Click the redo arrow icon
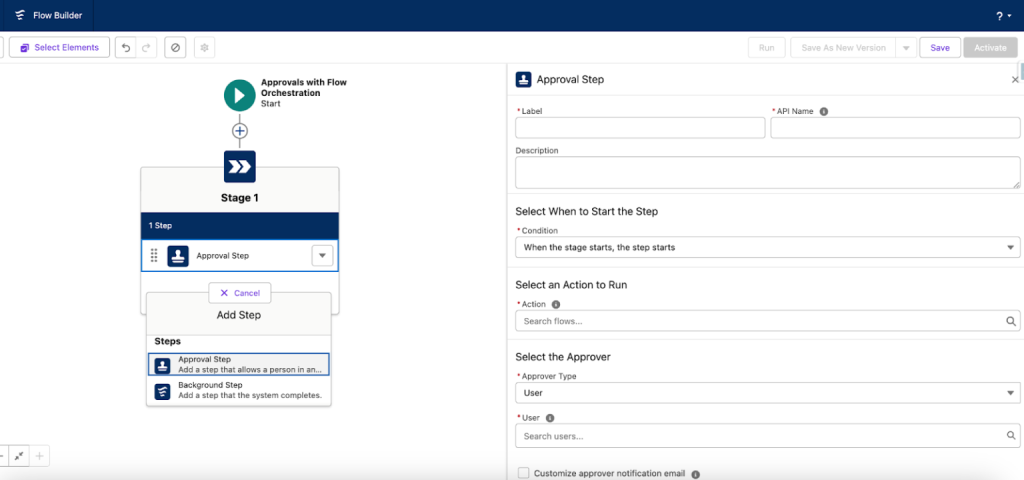Screen dimensions: 1024x480 [x=146, y=48]
